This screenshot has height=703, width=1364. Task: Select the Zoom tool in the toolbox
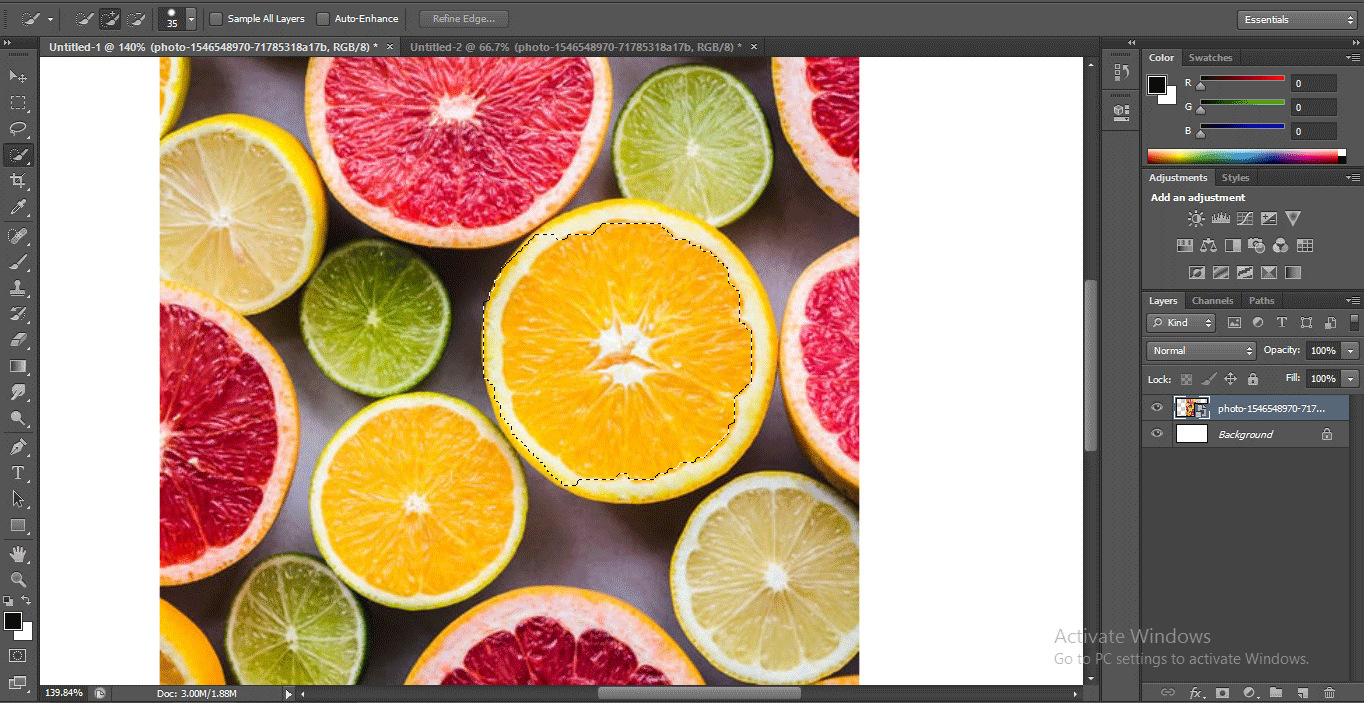[18, 579]
